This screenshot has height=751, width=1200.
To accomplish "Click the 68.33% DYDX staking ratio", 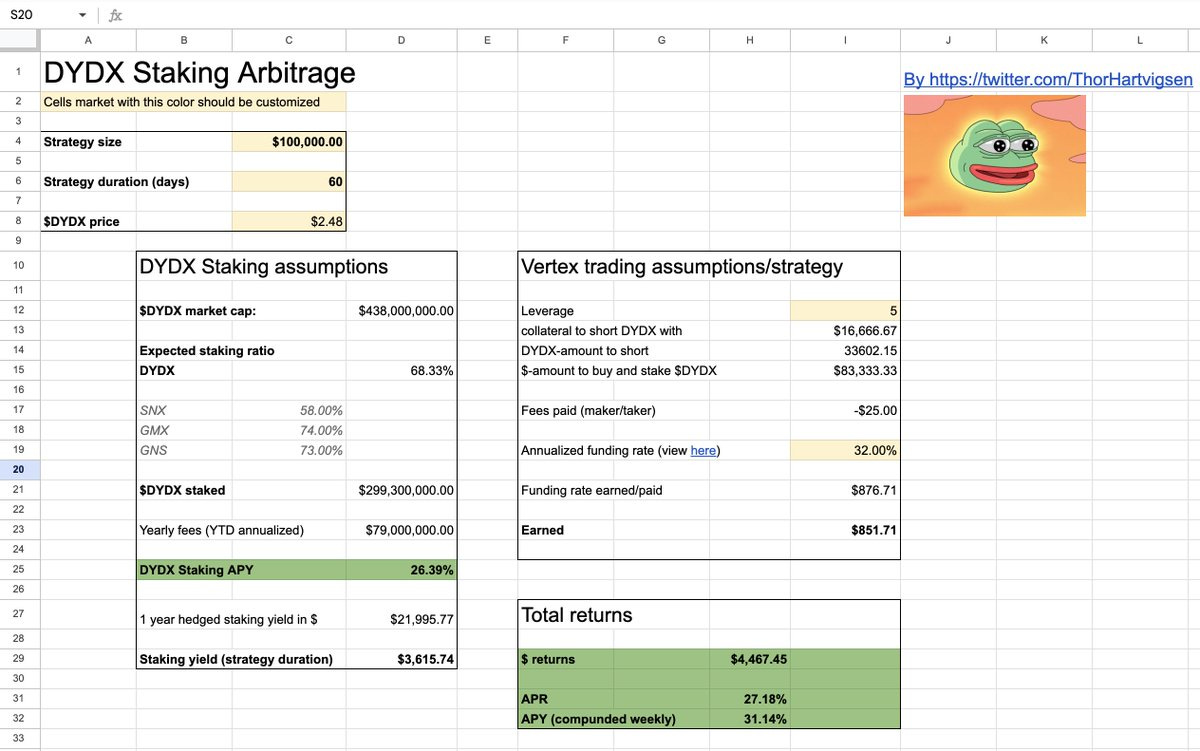I will tap(432, 371).
